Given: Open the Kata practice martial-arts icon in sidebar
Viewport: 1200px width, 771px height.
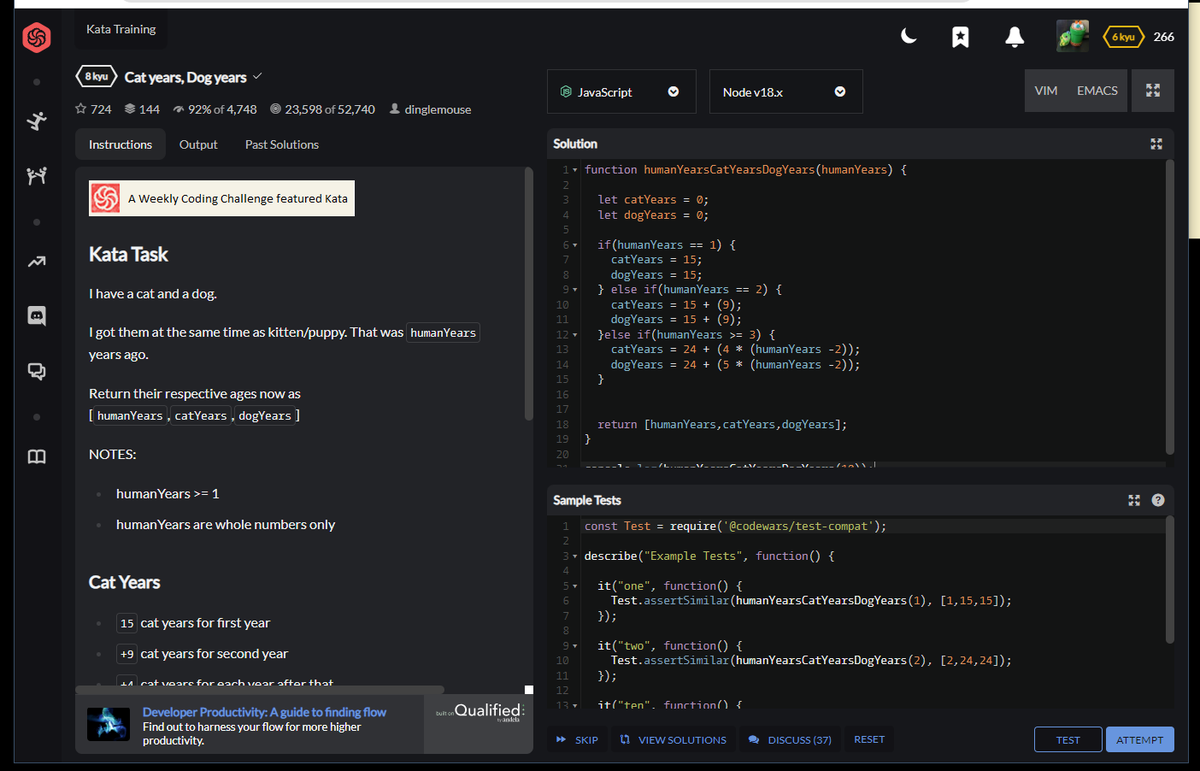Looking at the screenshot, I should (36, 122).
